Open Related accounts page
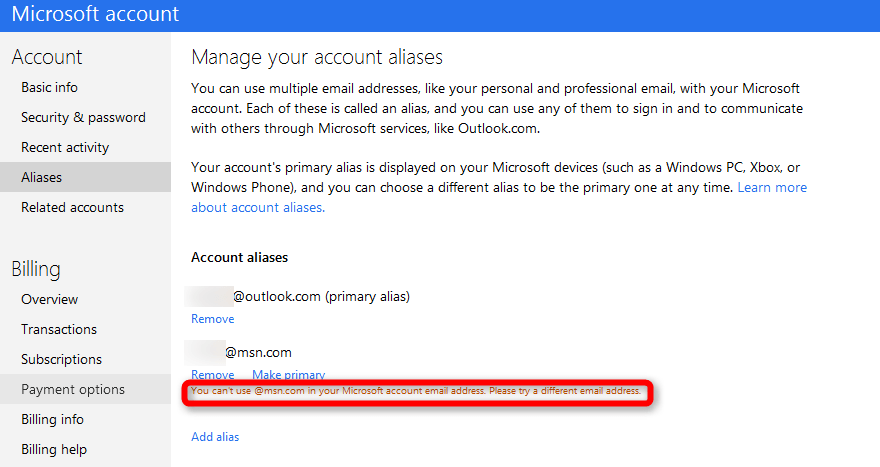 click(72, 208)
